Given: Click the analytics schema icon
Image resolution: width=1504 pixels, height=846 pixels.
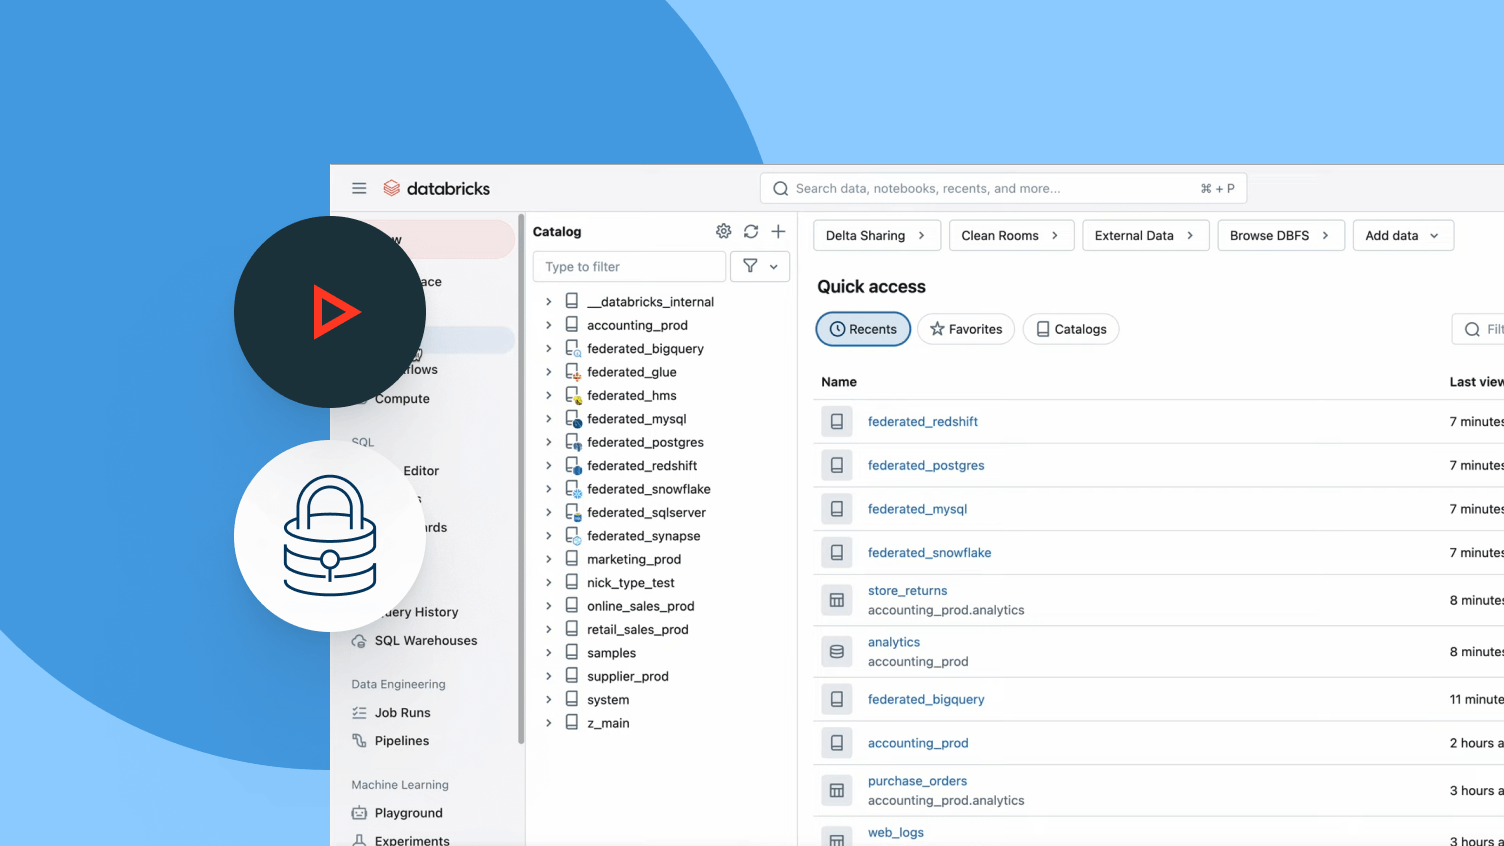Looking at the screenshot, I should (x=837, y=652).
